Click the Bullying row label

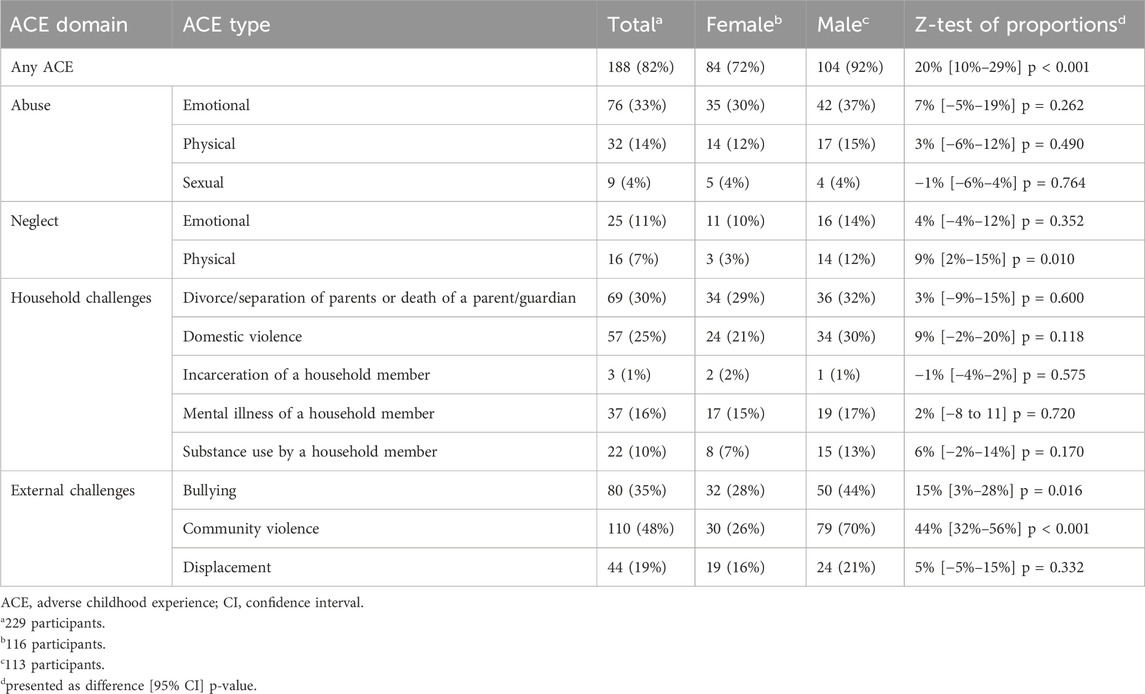(x=209, y=490)
